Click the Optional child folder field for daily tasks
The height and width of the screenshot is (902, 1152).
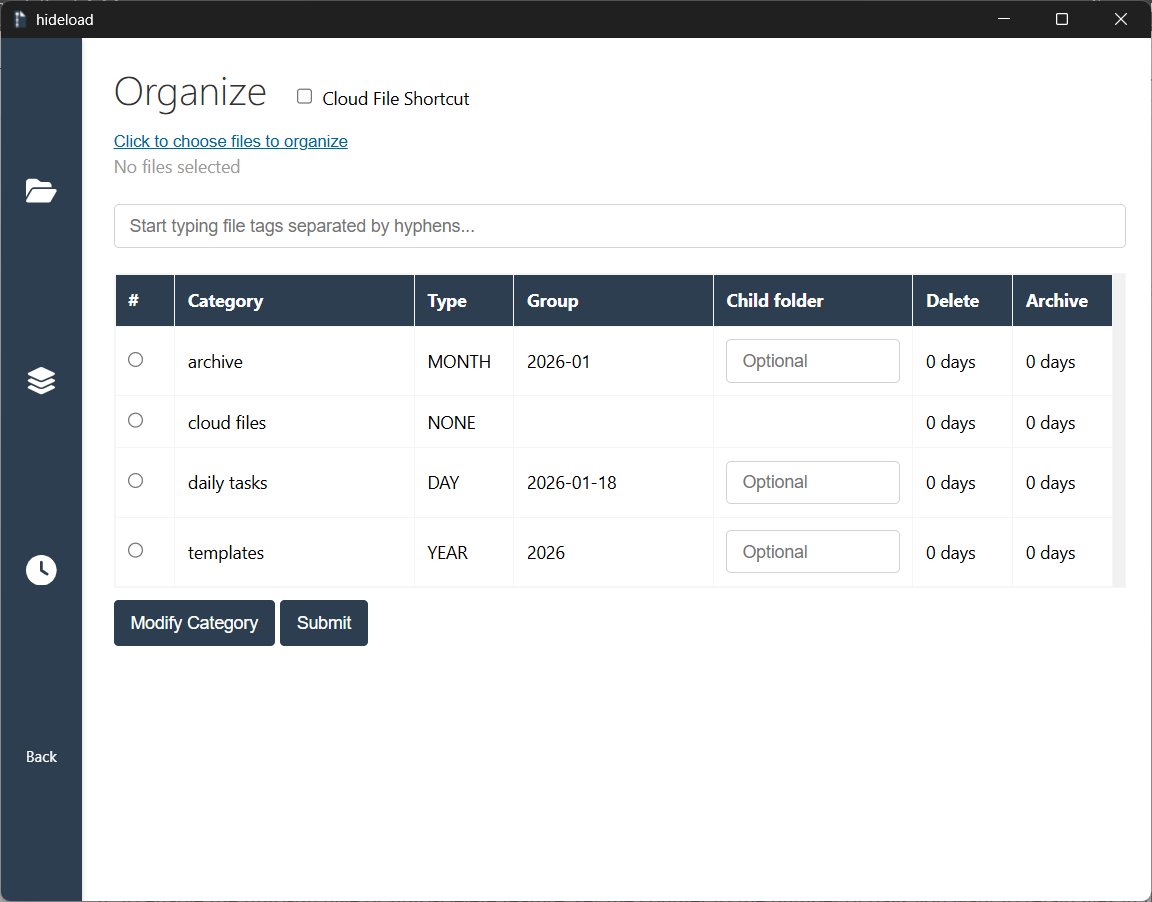[812, 482]
